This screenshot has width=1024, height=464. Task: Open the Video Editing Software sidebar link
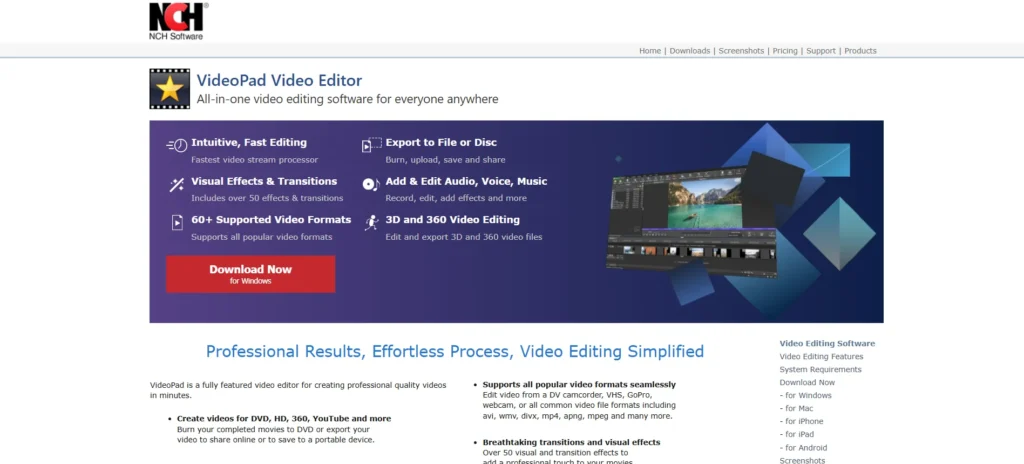click(827, 344)
